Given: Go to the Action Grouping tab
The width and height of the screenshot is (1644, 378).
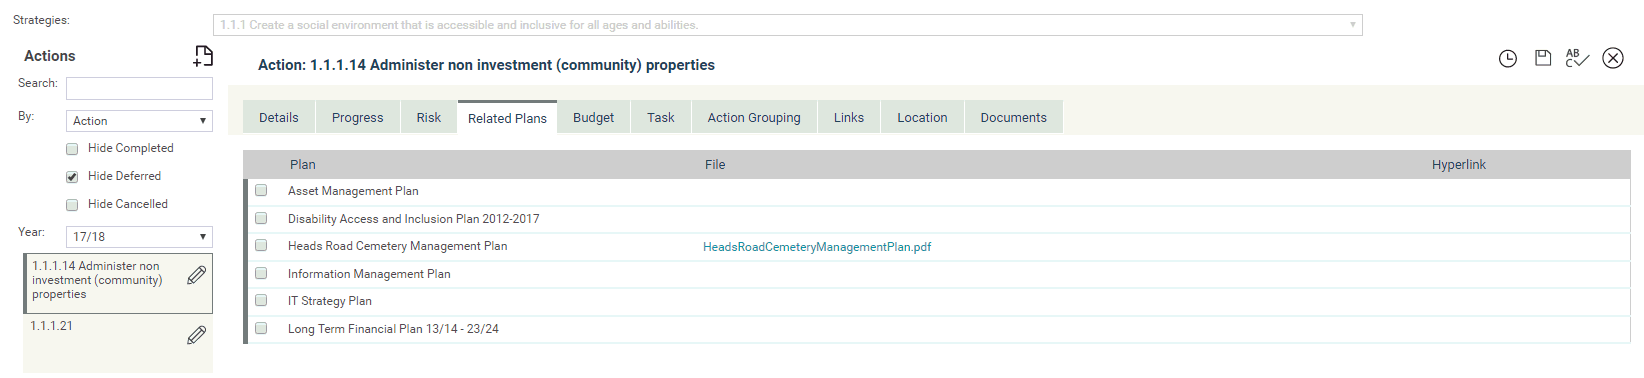Looking at the screenshot, I should pyautogui.click(x=754, y=117).
